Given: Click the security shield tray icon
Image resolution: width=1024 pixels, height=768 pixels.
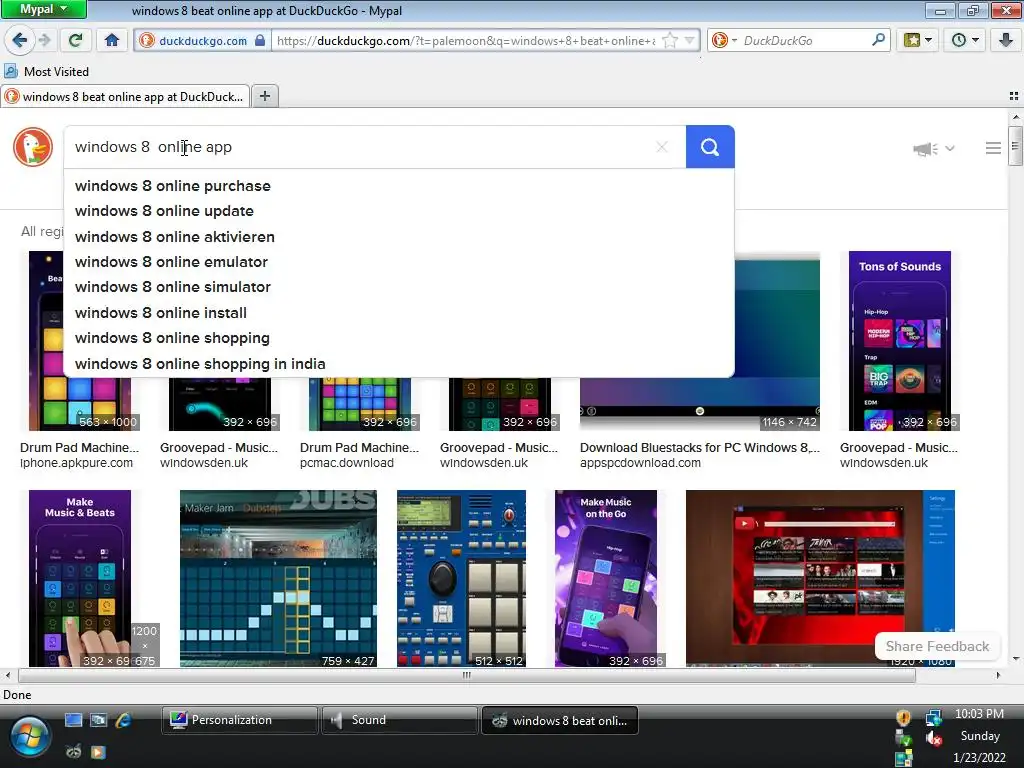Looking at the screenshot, I should coord(904,717).
